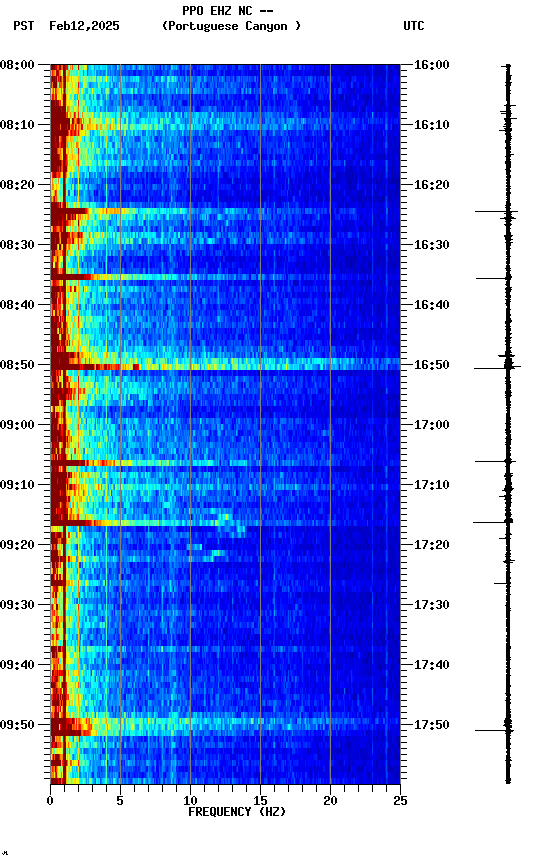Click the seismogram spike near 17:51 UTC
This screenshot has height=864, width=552.
point(494,731)
